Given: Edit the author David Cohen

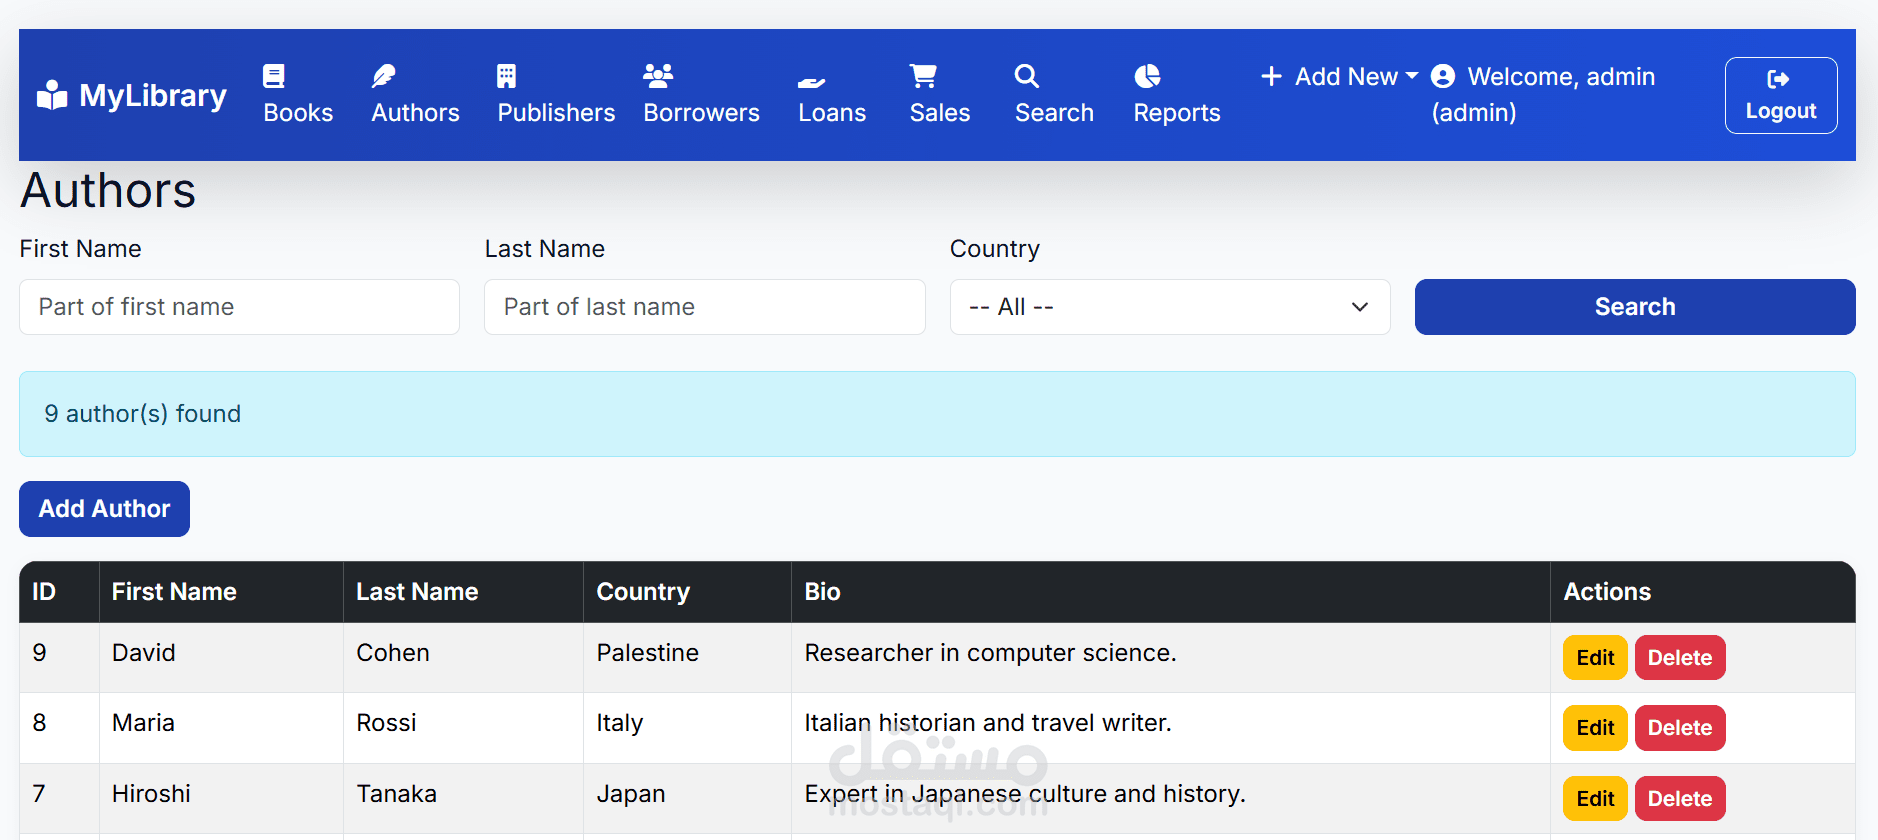Looking at the screenshot, I should tap(1594, 658).
